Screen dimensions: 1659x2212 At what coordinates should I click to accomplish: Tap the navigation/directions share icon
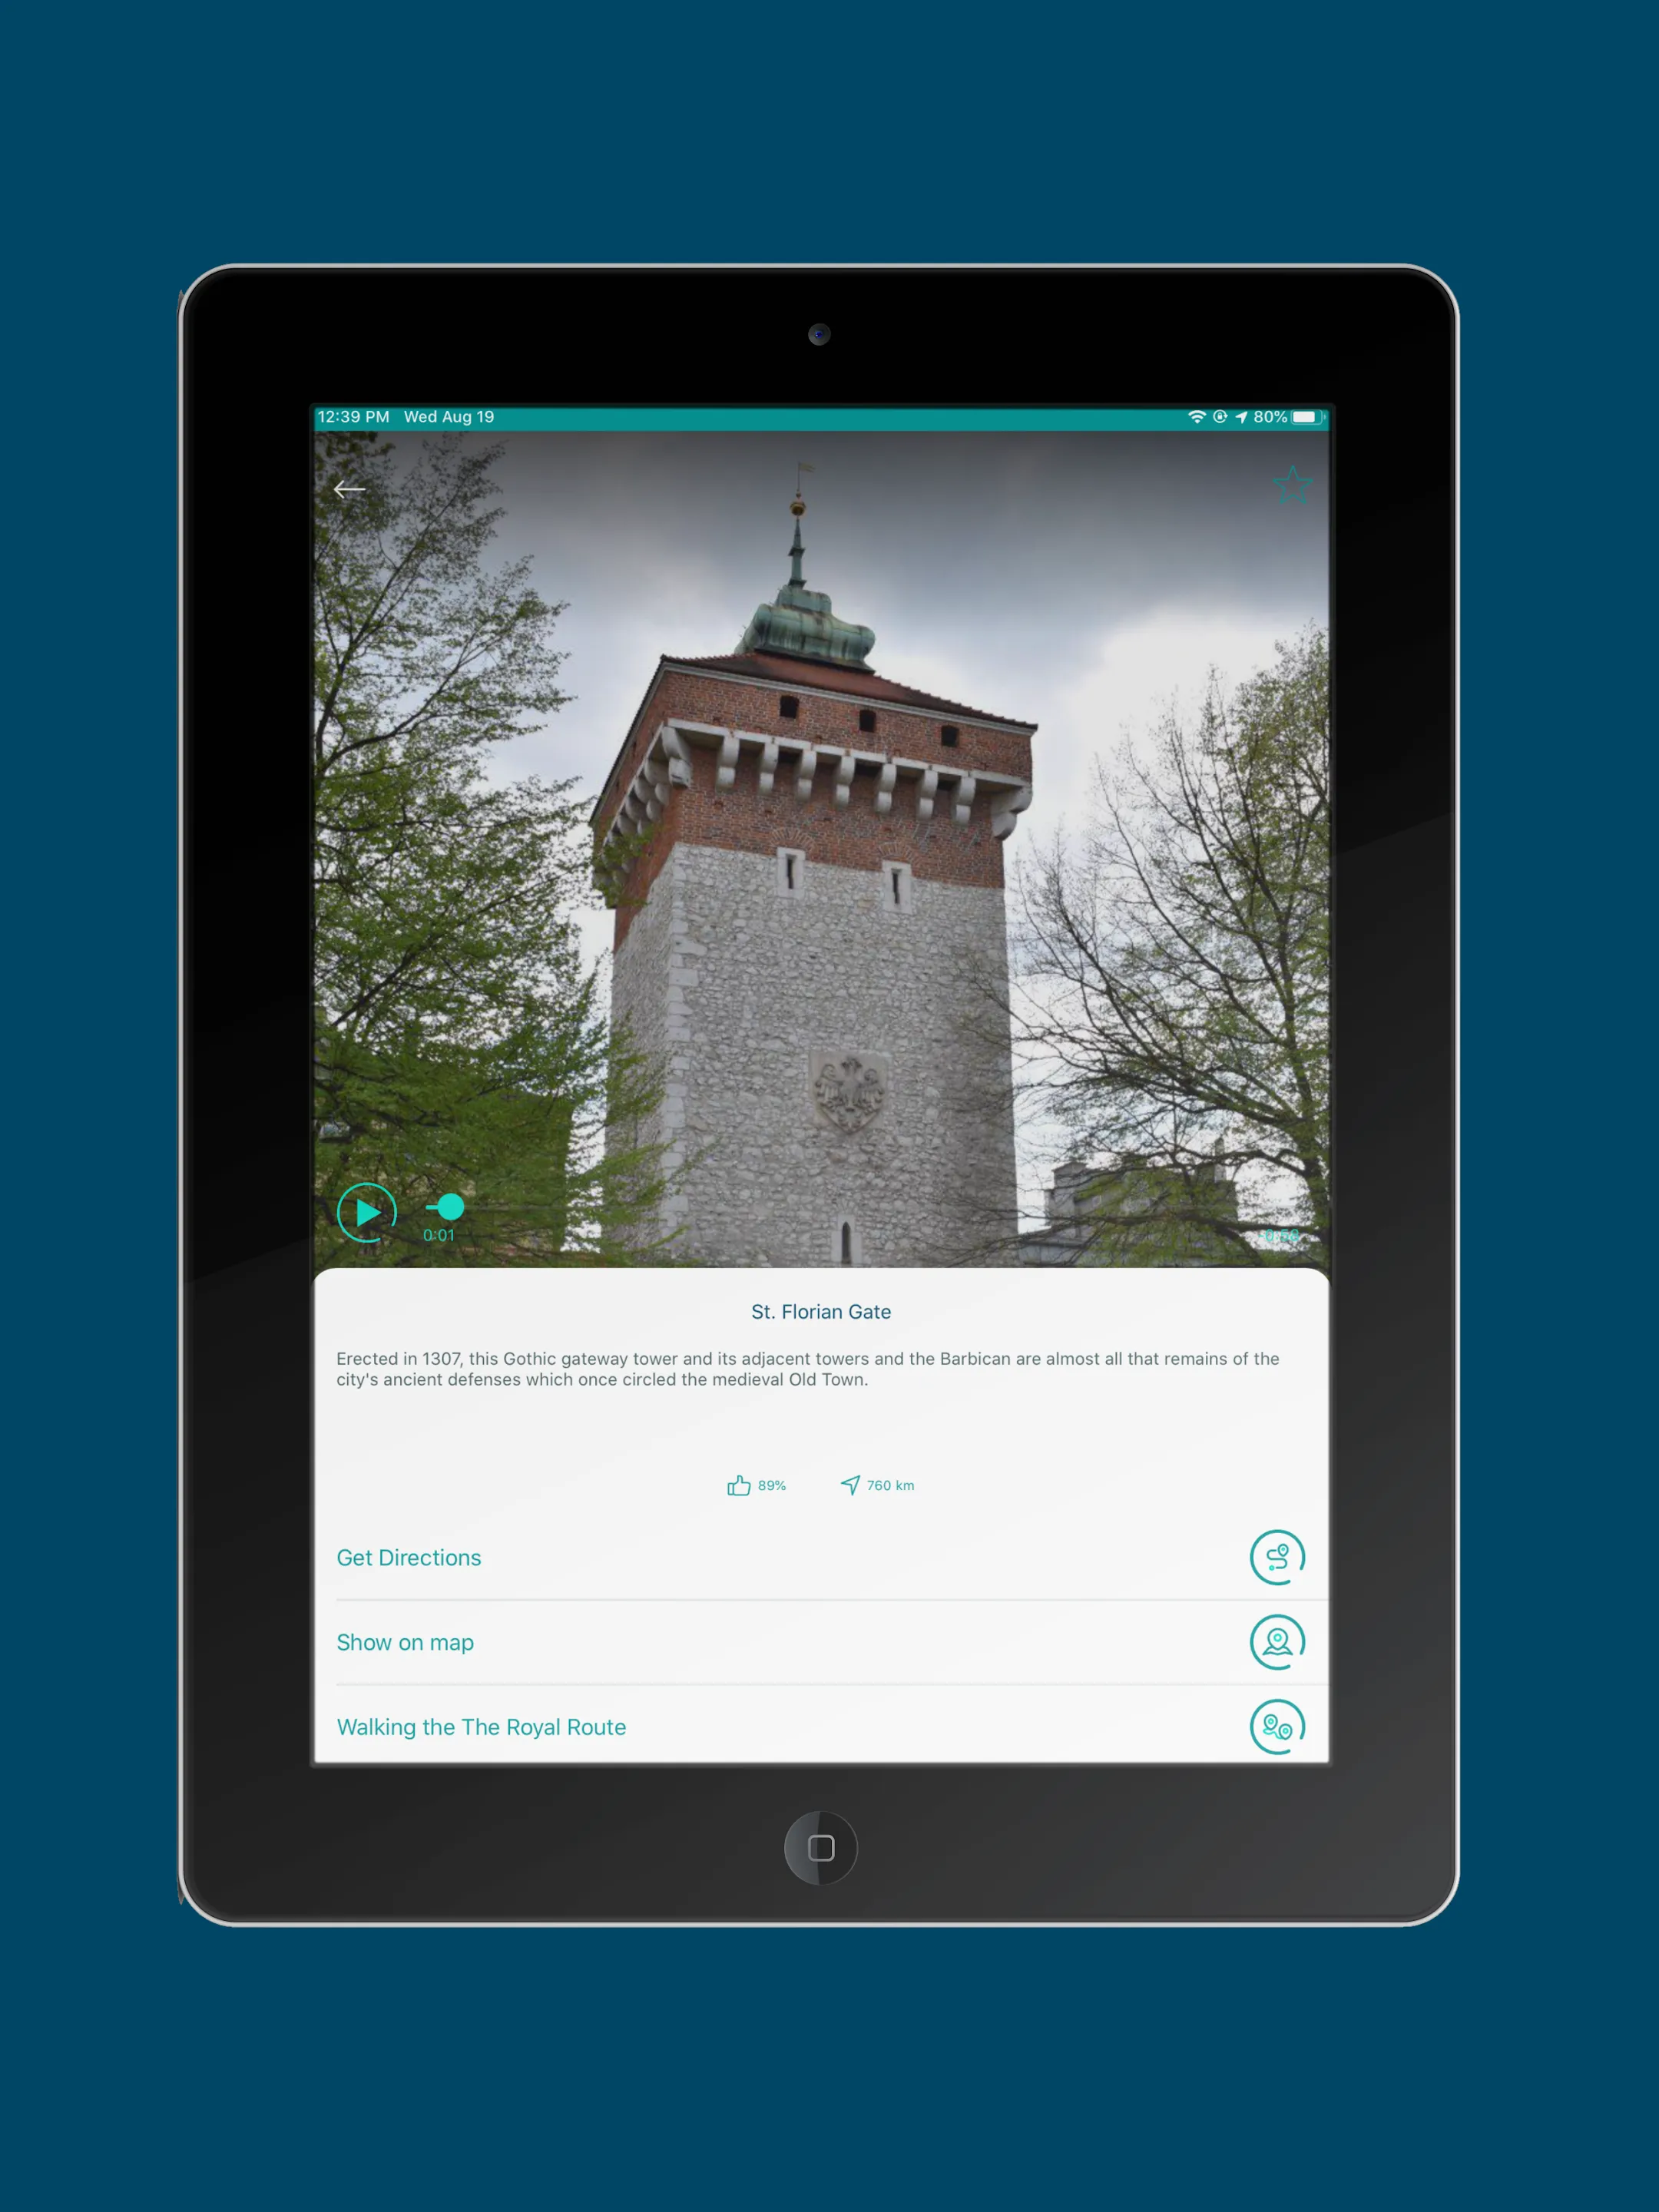point(1276,1557)
